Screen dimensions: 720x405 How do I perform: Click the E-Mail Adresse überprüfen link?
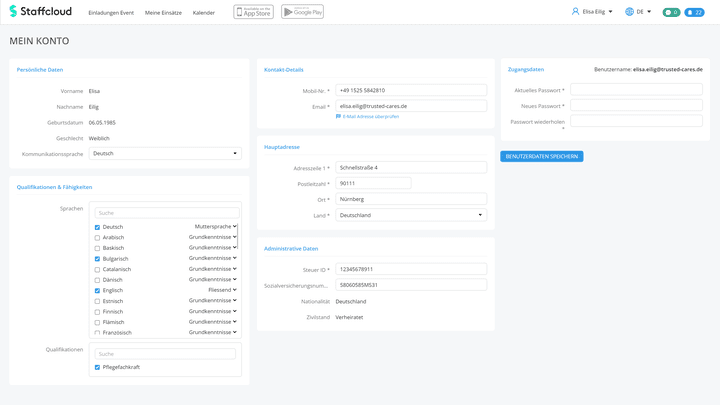[x=371, y=117]
